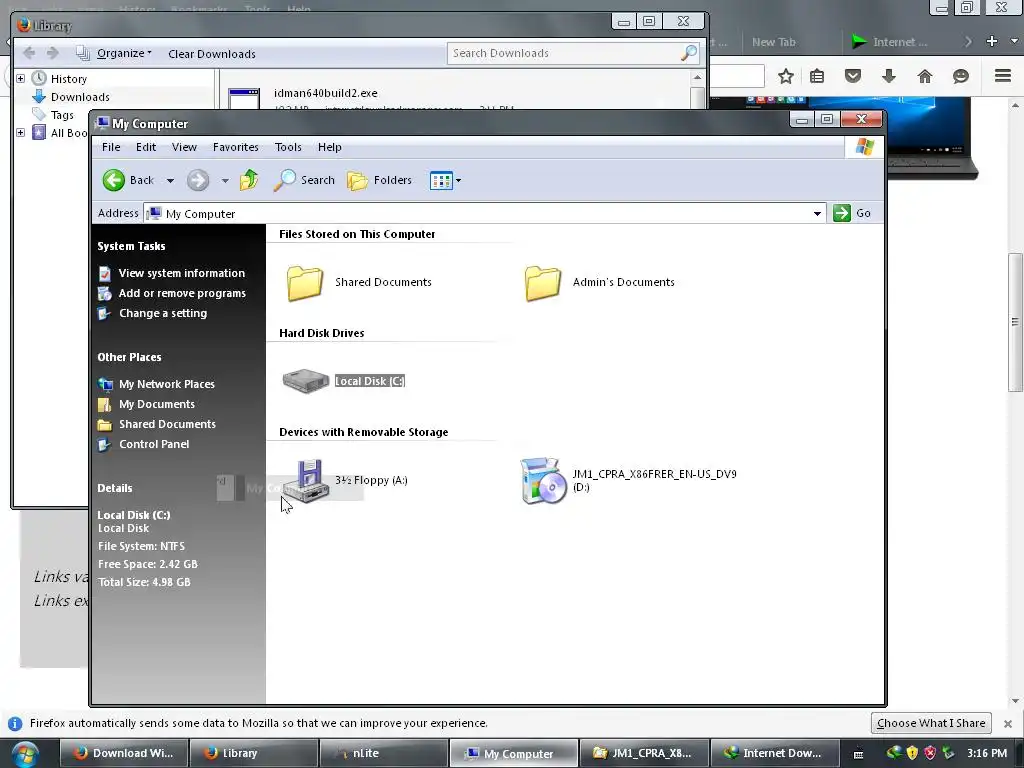The height and width of the screenshot is (768, 1024).
Task: Open Shared Documents link in Other Places
Action: (167, 424)
